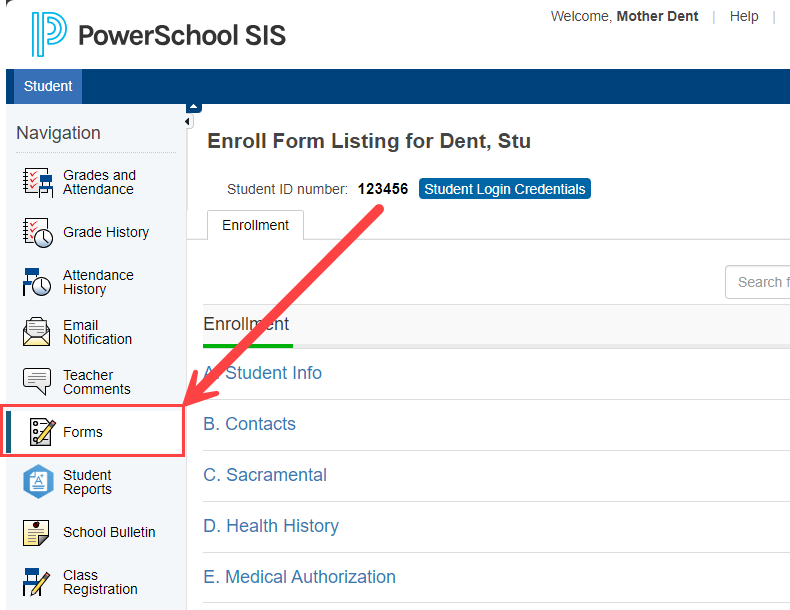Select the Enrollment tab

[255, 225]
